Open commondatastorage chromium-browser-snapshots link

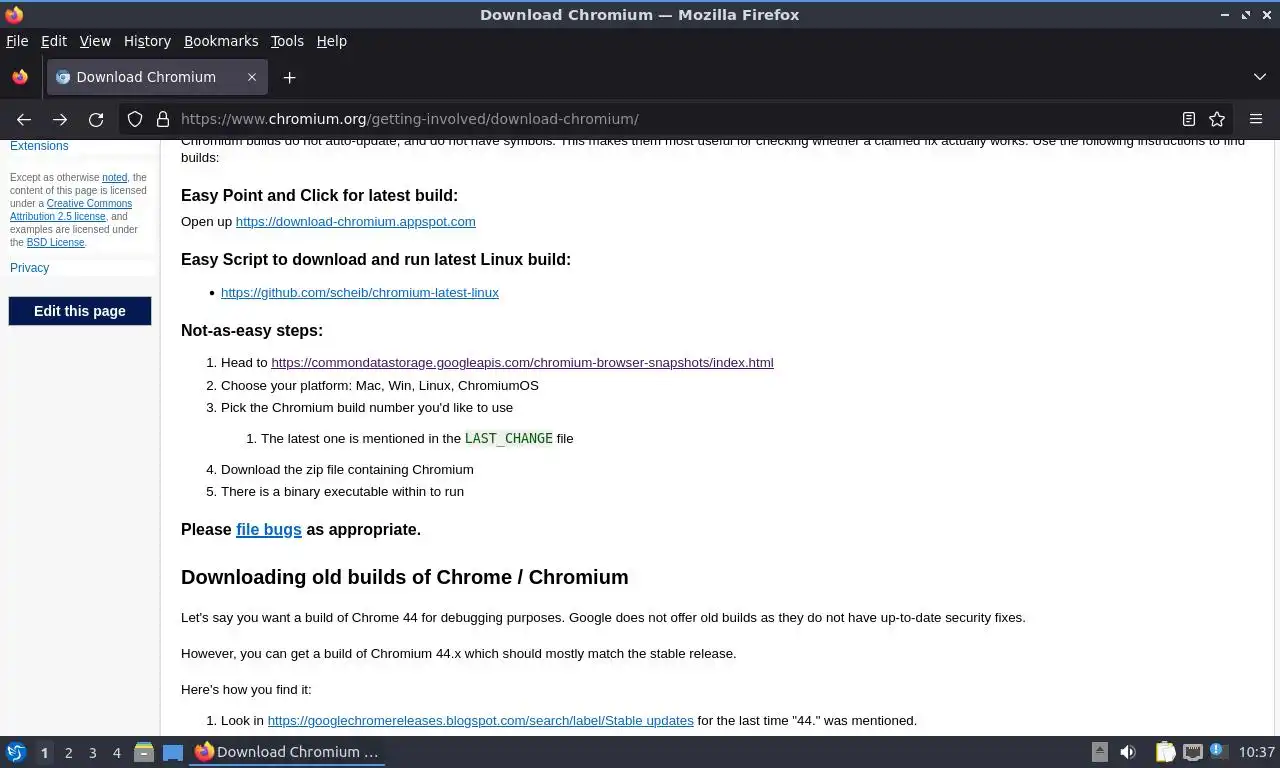click(522, 362)
